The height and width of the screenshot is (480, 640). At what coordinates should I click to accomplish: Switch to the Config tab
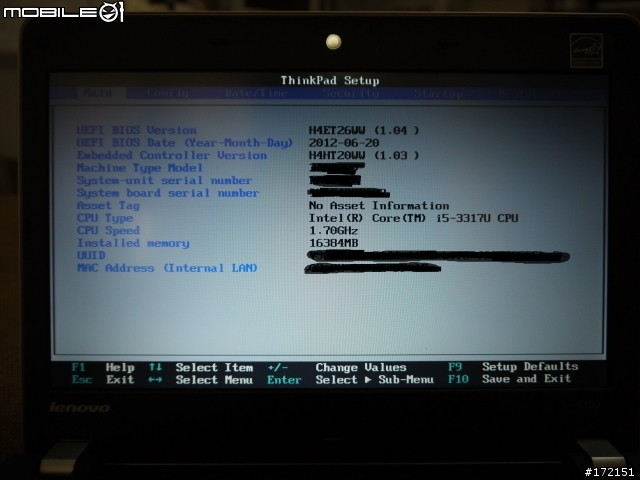(x=168, y=93)
